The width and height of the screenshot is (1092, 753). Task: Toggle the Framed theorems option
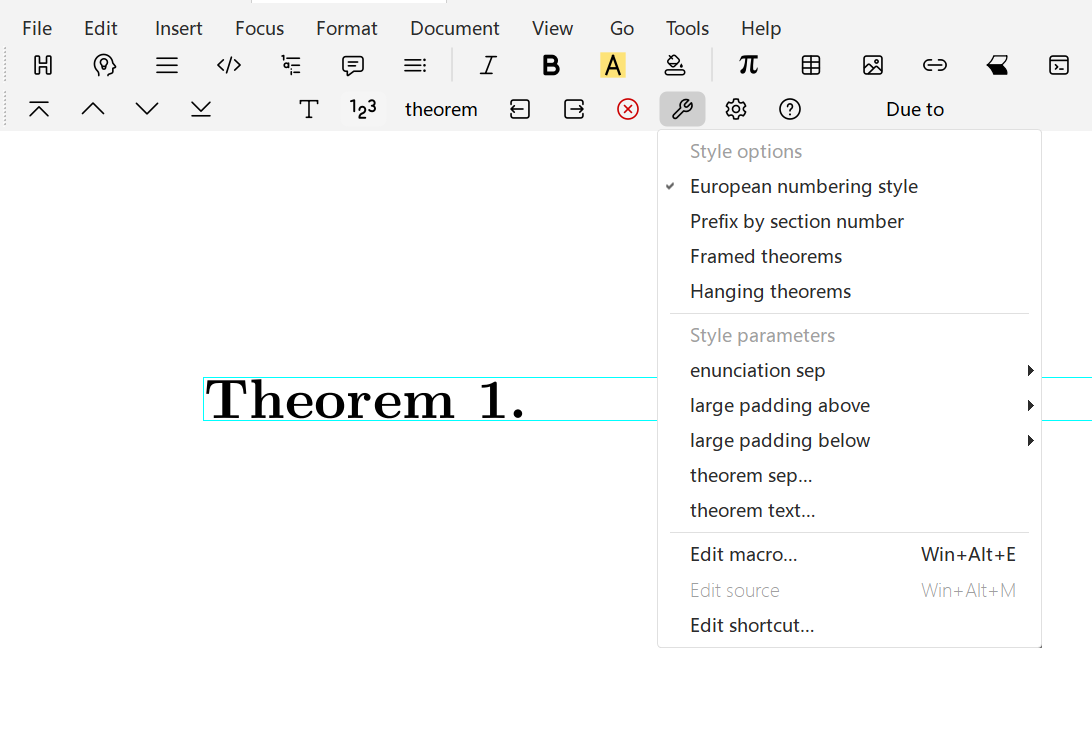coord(765,257)
